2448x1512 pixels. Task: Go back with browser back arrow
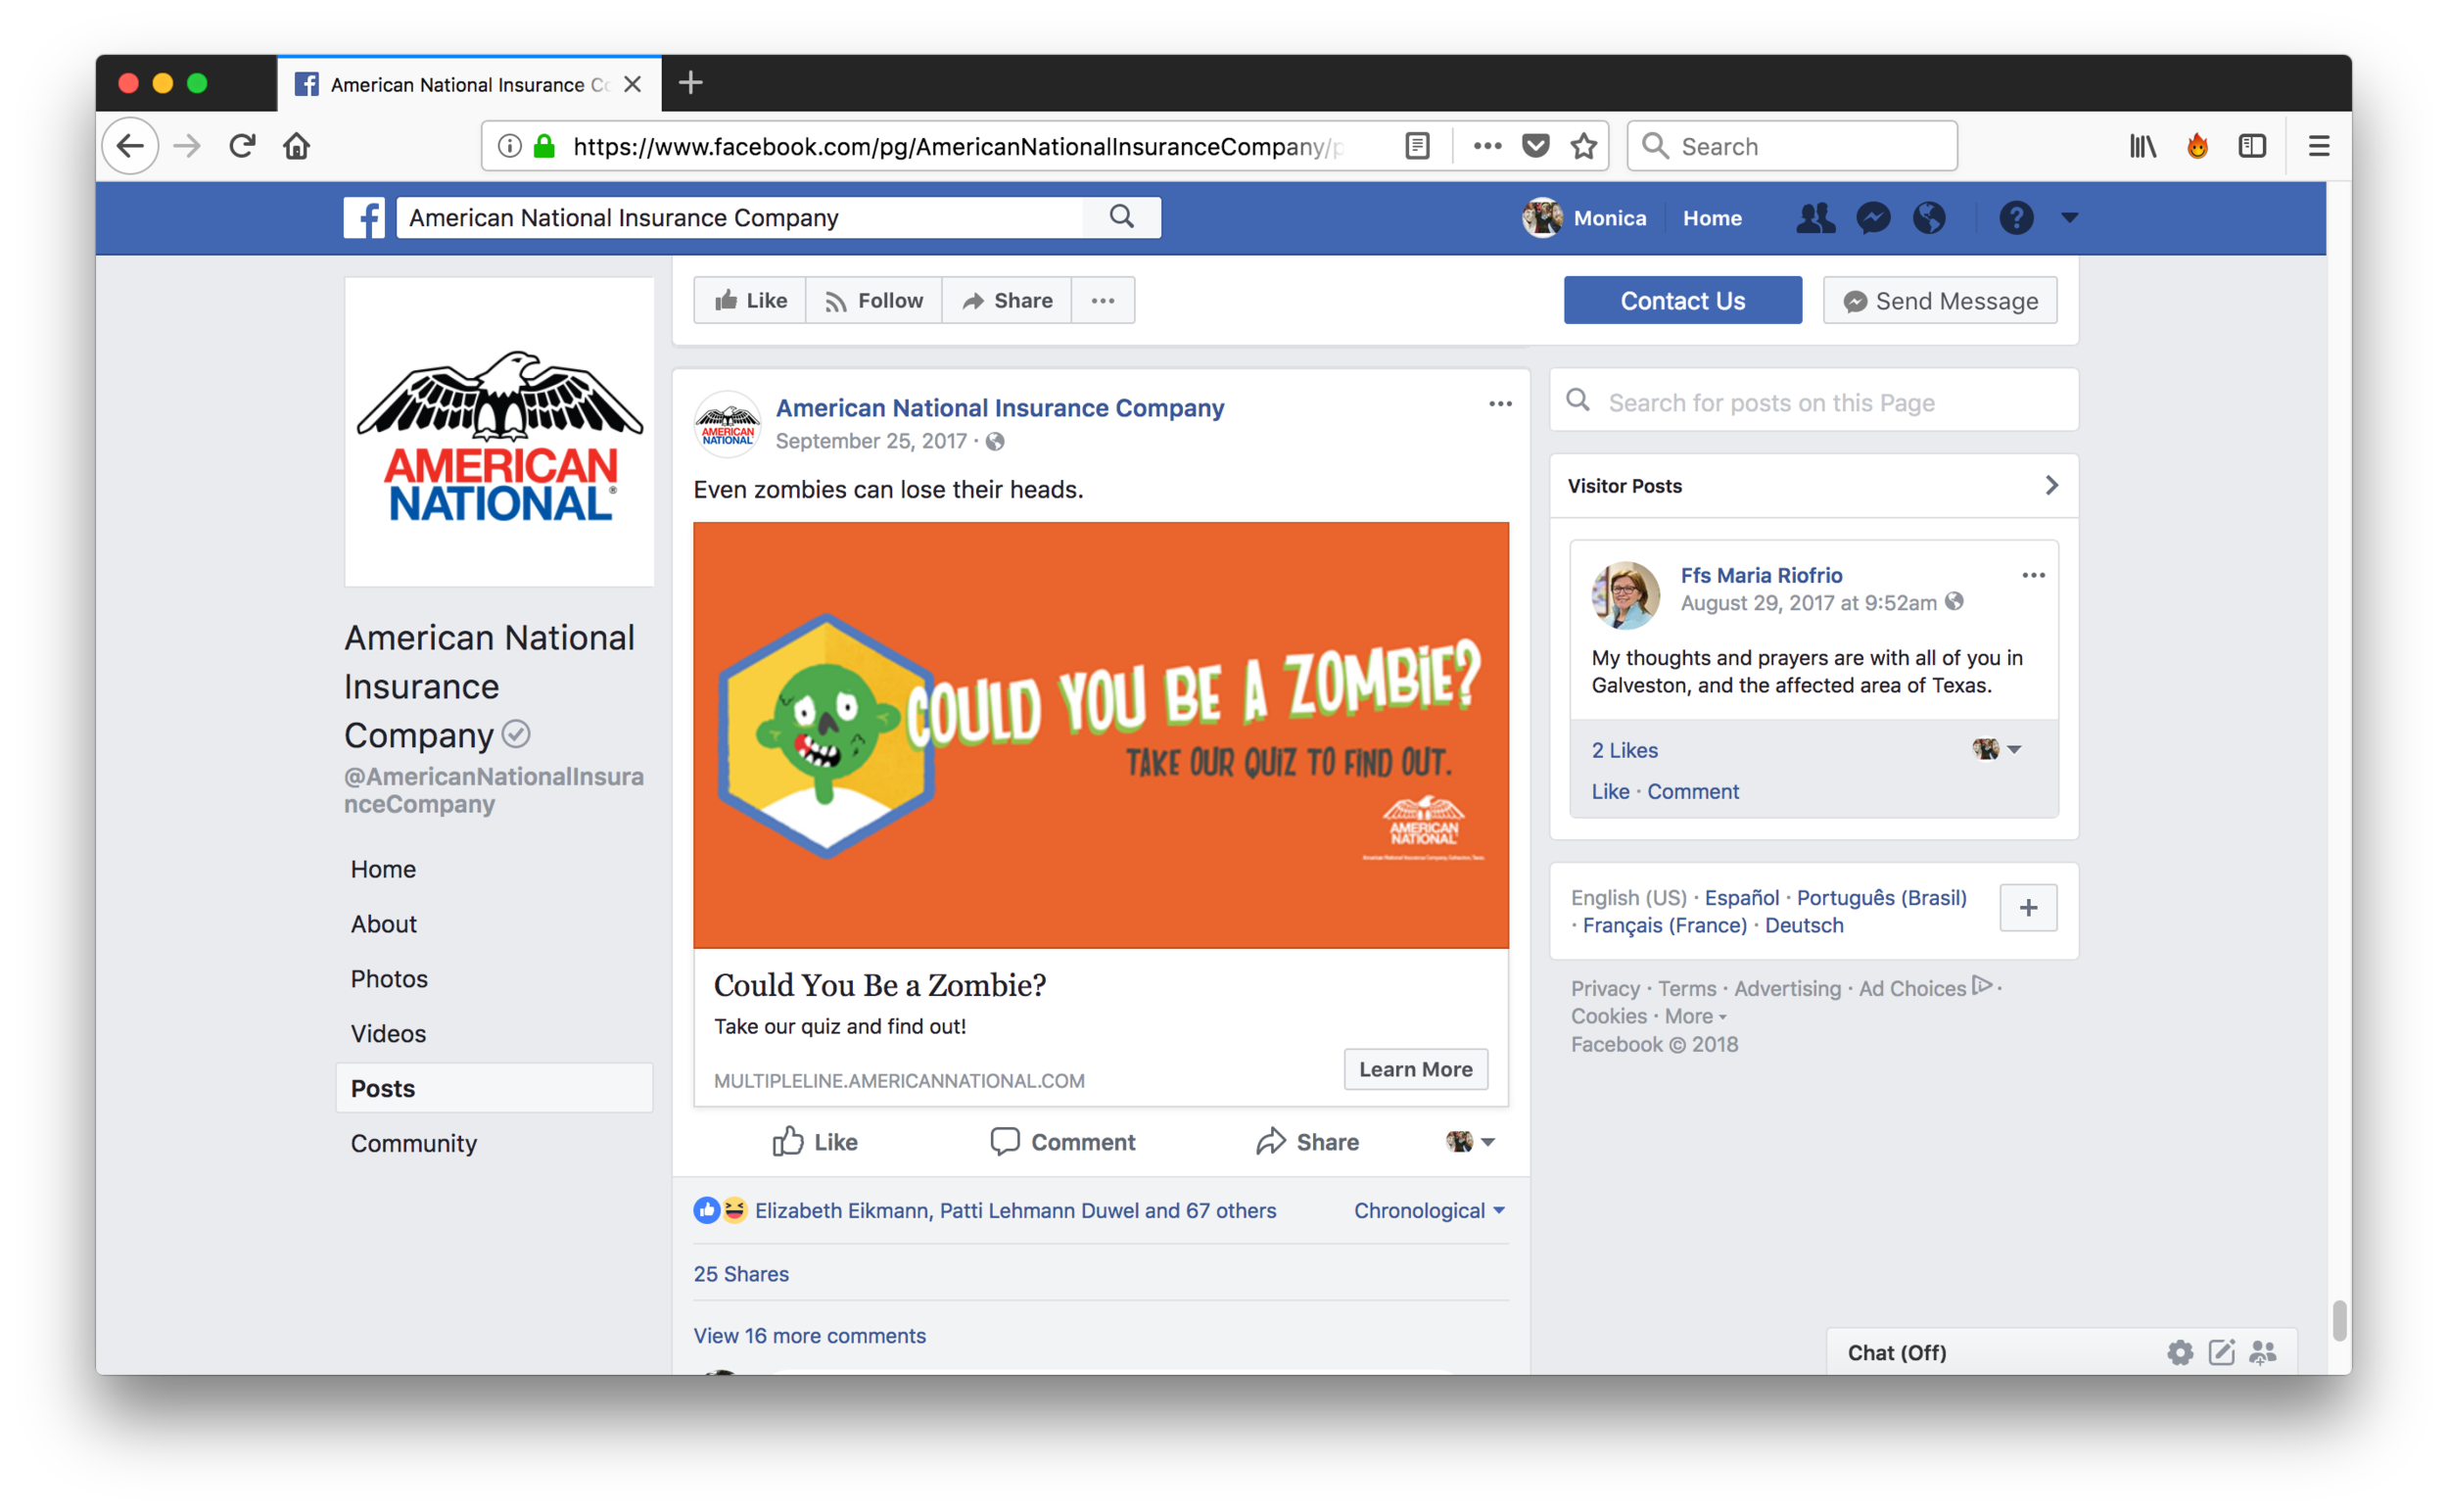pyautogui.click(x=130, y=146)
